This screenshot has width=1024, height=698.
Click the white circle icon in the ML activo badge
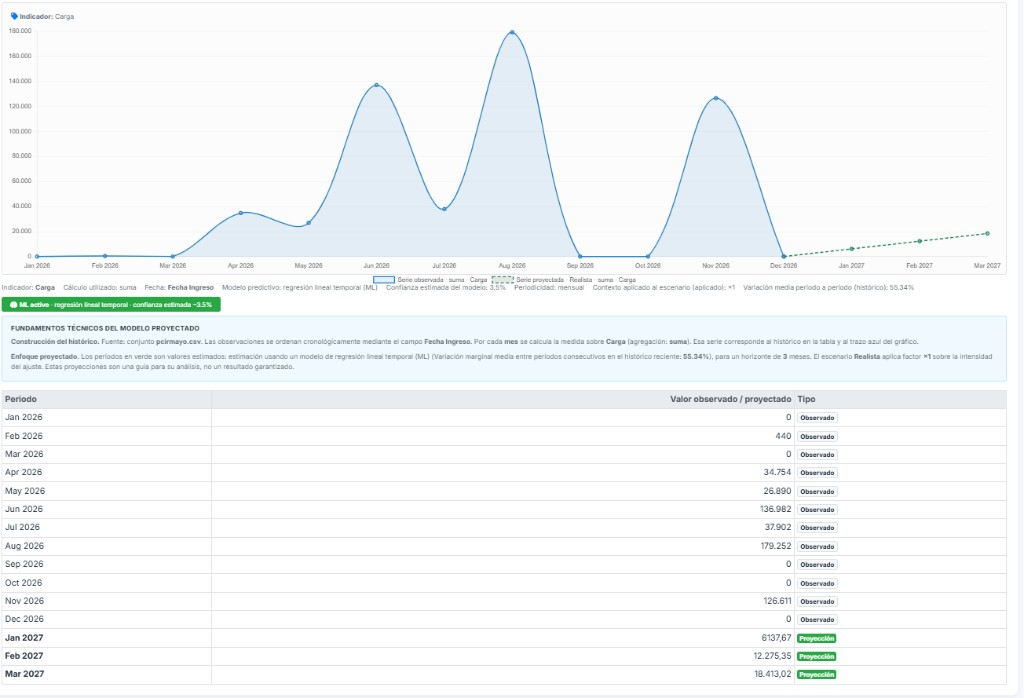14,305
